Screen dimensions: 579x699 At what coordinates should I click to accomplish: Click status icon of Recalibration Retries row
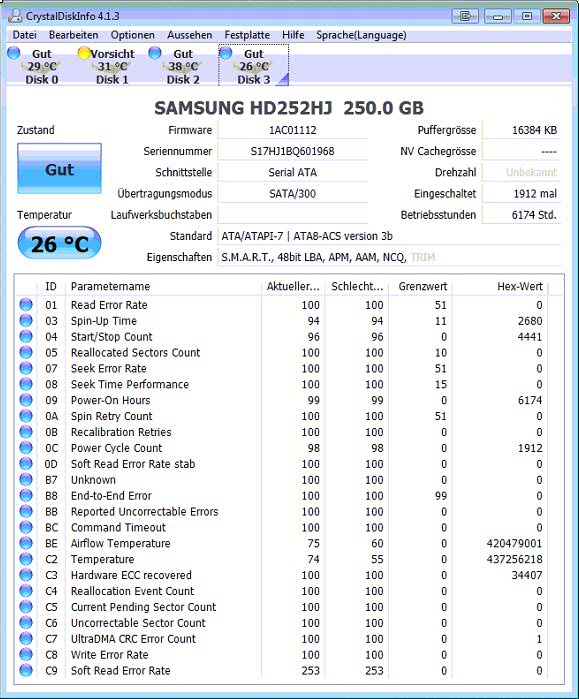click(26, 432)
